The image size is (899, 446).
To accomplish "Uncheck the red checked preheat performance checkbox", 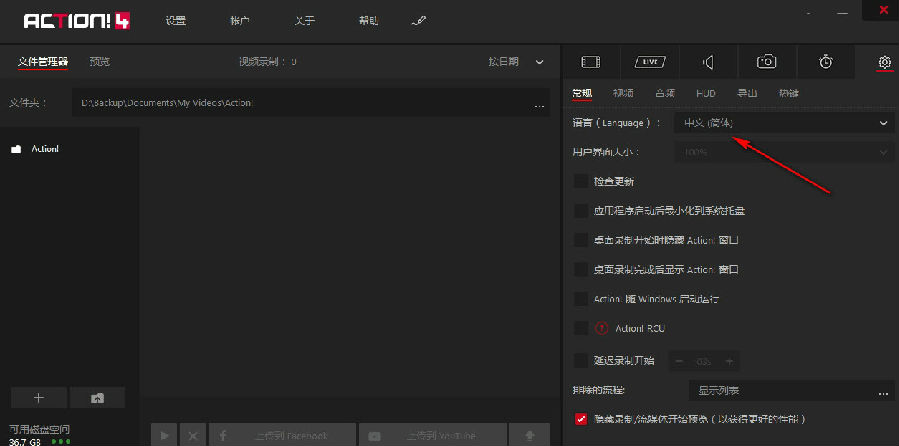I will coord(581,419).
